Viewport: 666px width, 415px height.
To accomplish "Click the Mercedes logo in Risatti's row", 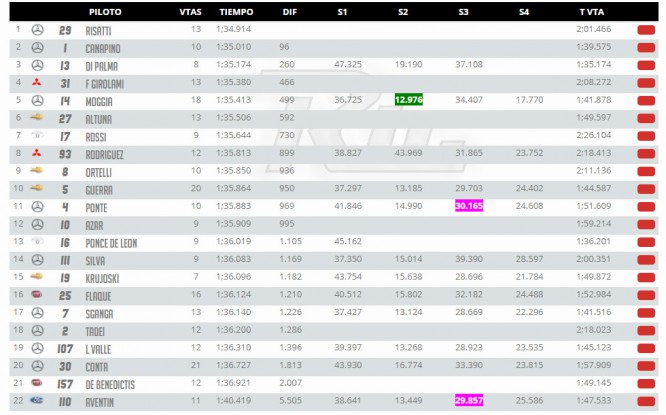I will pyautogui.click(x=37, y=30).
